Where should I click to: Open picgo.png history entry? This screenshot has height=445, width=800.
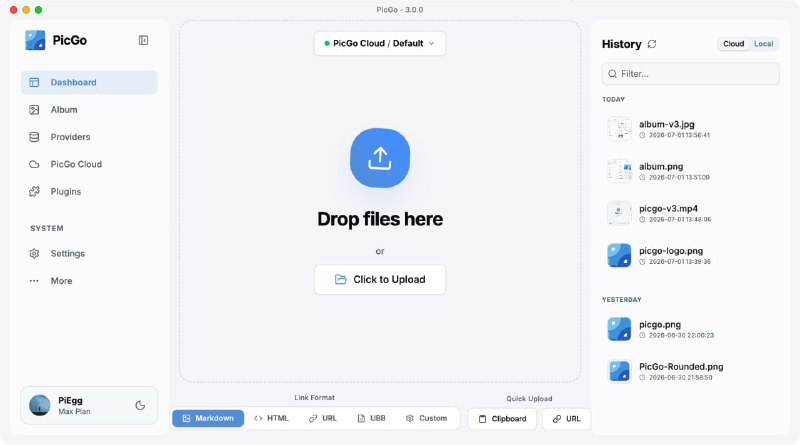690,329
